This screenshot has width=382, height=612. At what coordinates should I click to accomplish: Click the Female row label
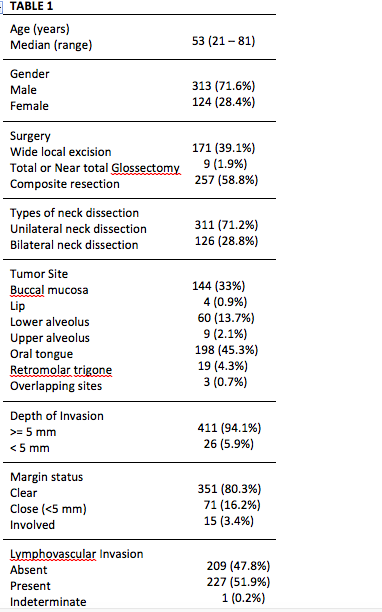[x=29, y=106]
